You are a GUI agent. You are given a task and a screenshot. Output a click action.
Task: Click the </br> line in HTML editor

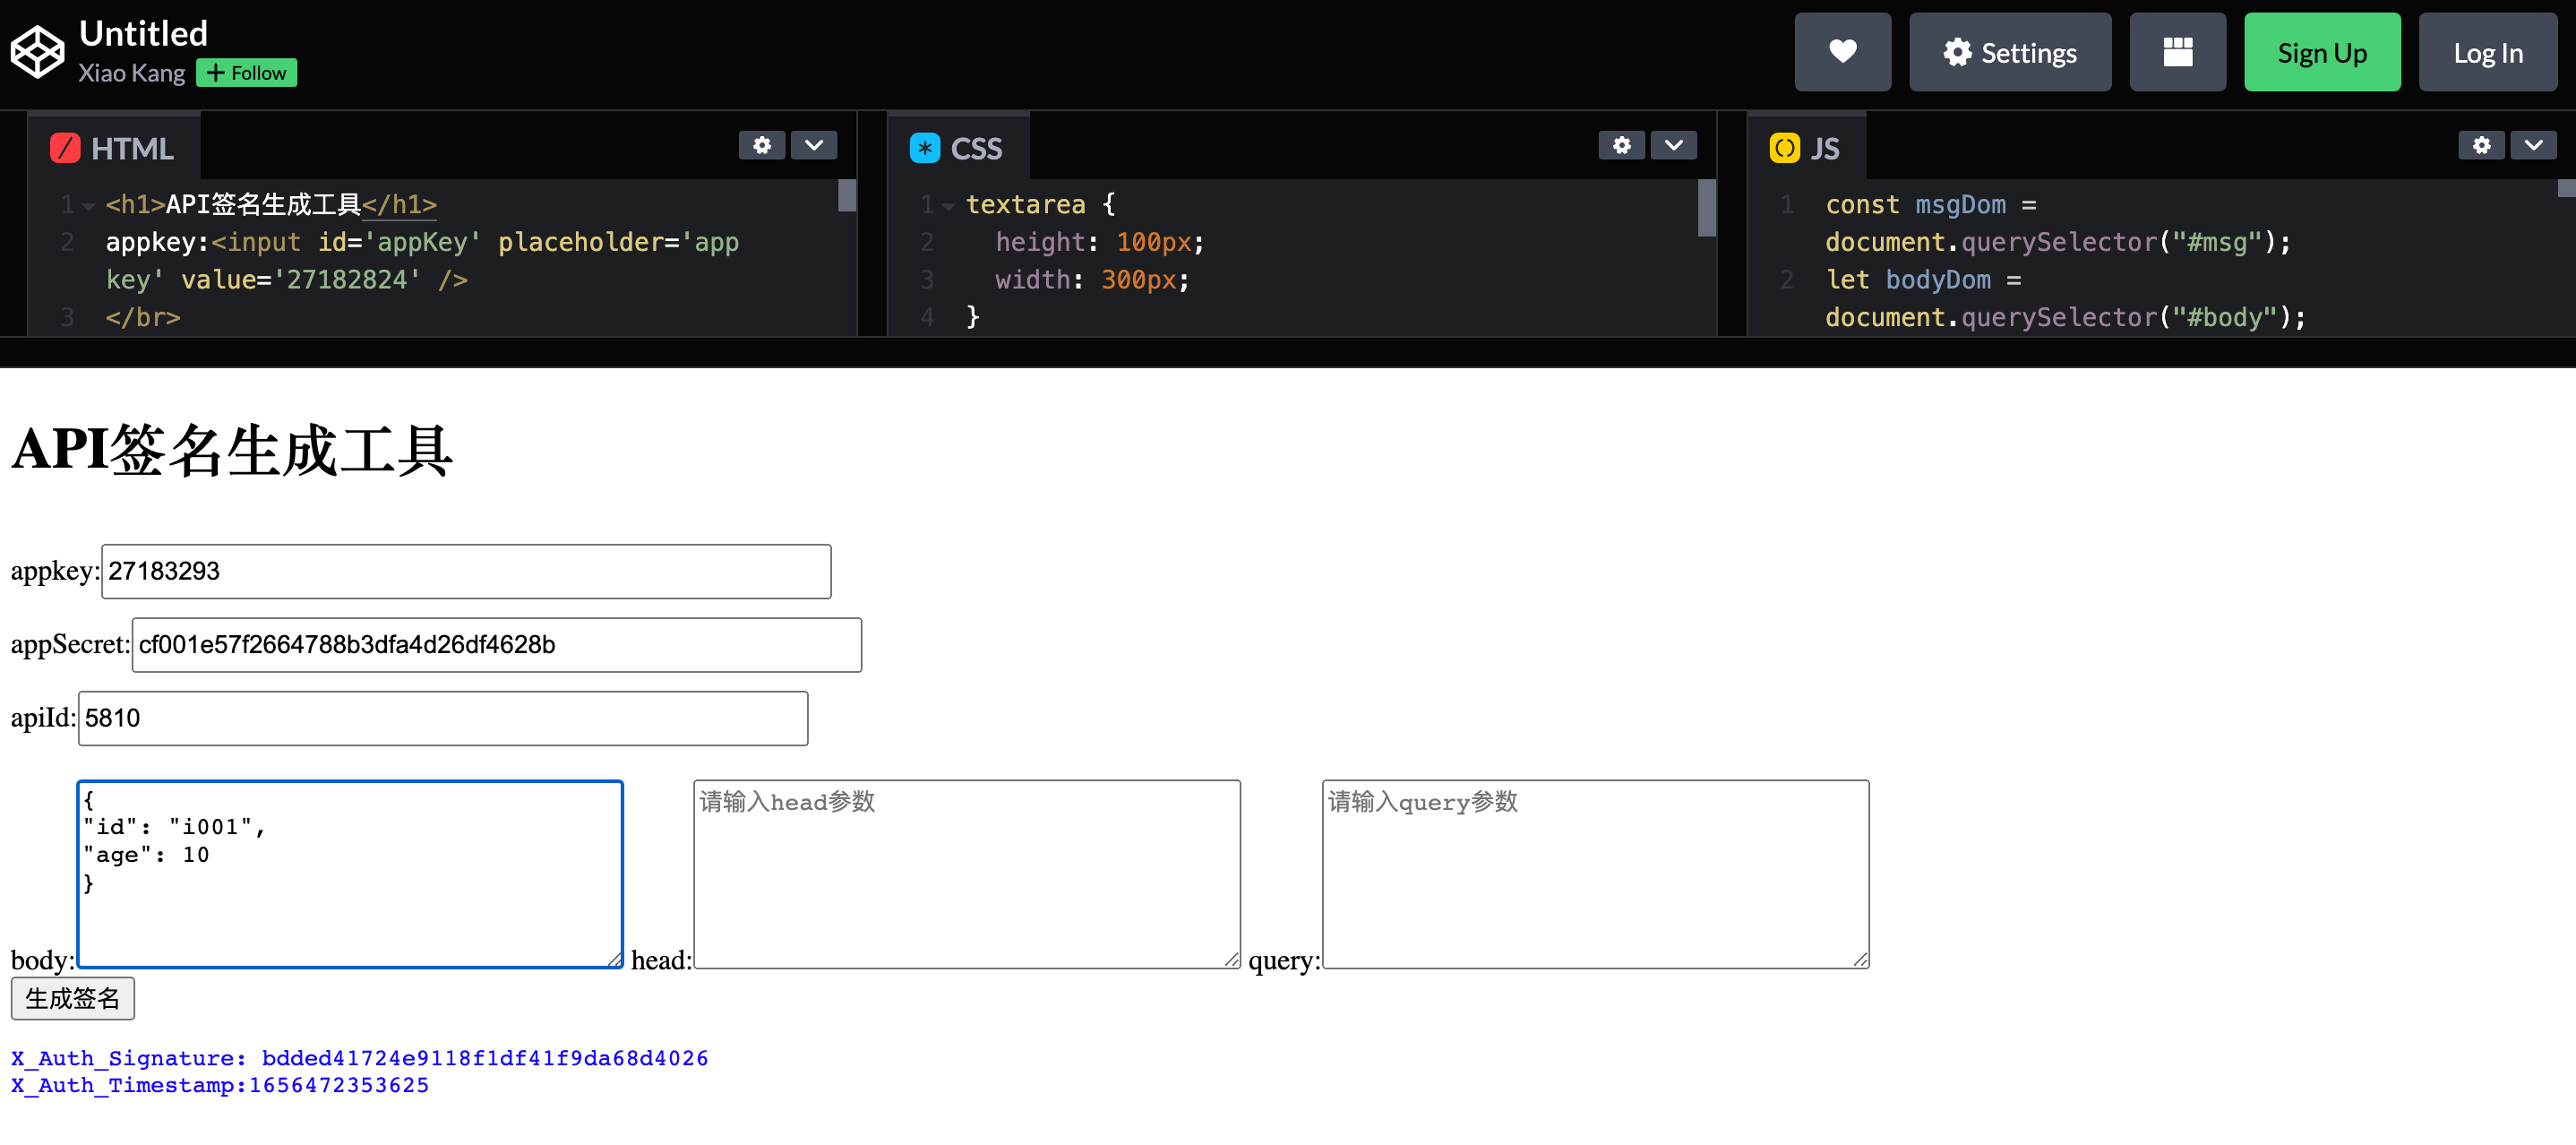pos(143,317)
